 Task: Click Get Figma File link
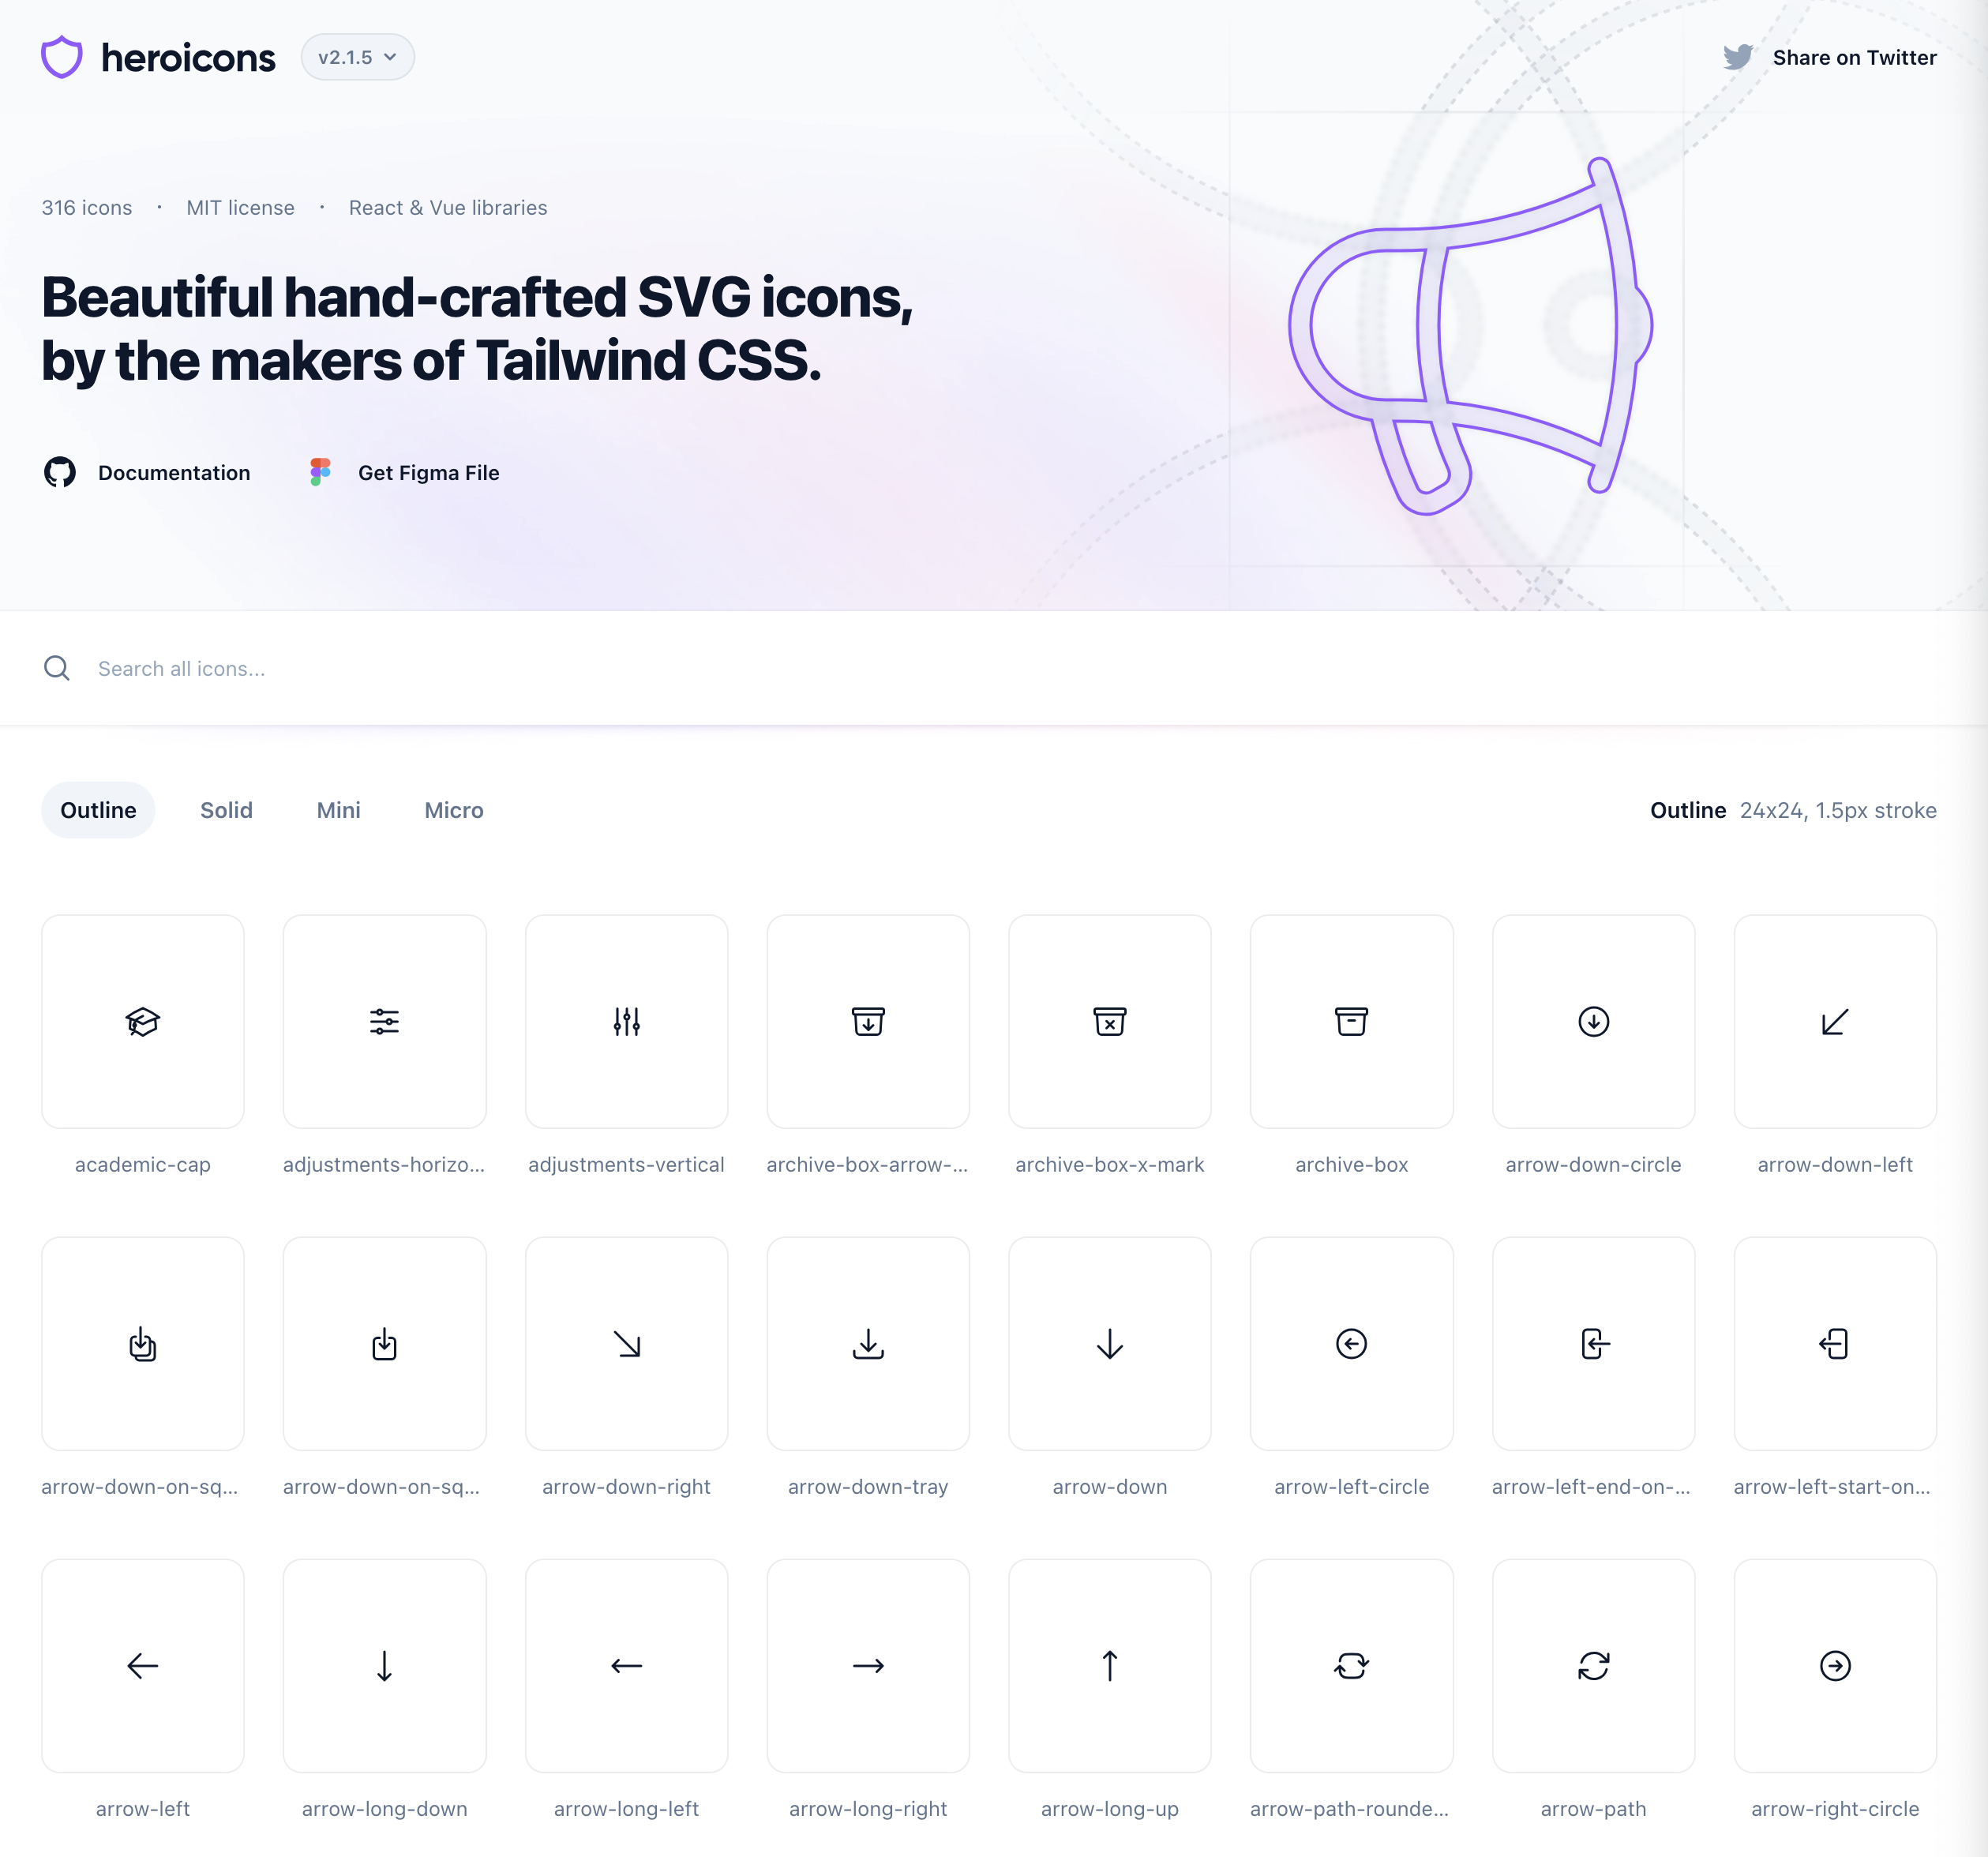(428, 472)
